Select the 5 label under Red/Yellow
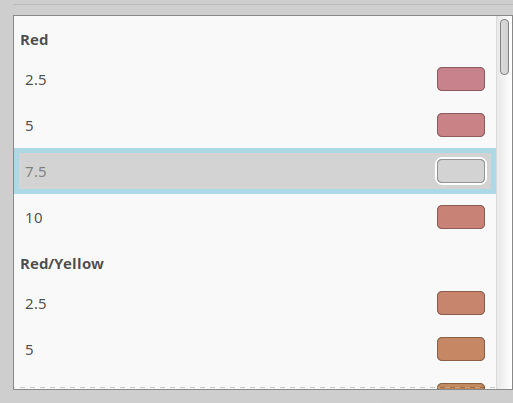The width and height of the screenshot is (513, 403). tap(29, 350)
